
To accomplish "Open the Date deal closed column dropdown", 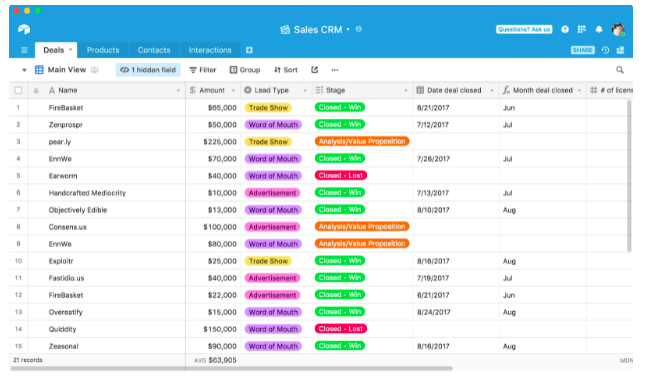I will point(492,90).
